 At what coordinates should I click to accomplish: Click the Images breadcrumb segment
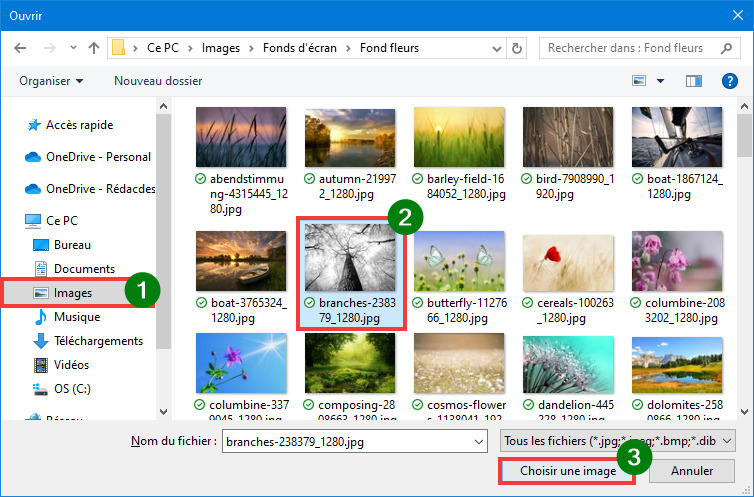[x=221, y=48]
